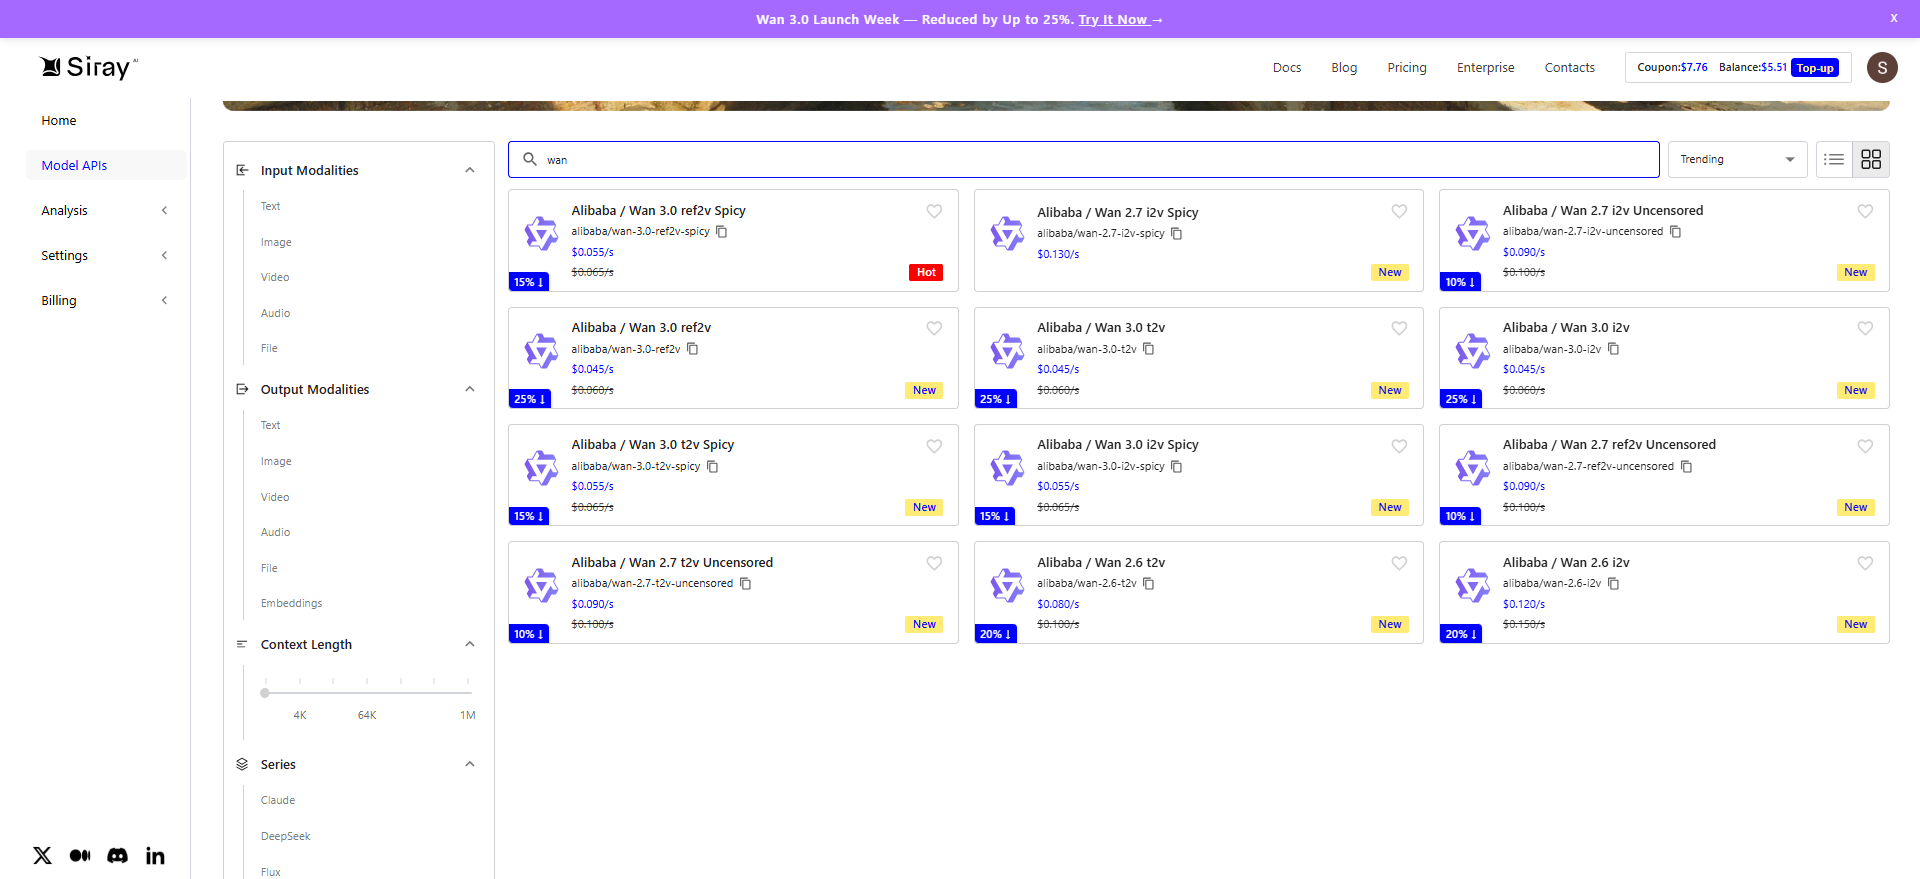The width and height of the screenshot is (1920, 879).
Task: Favorite Wan 3.0 t2v Spicy with heart
Action: click(x=934, y=446)
